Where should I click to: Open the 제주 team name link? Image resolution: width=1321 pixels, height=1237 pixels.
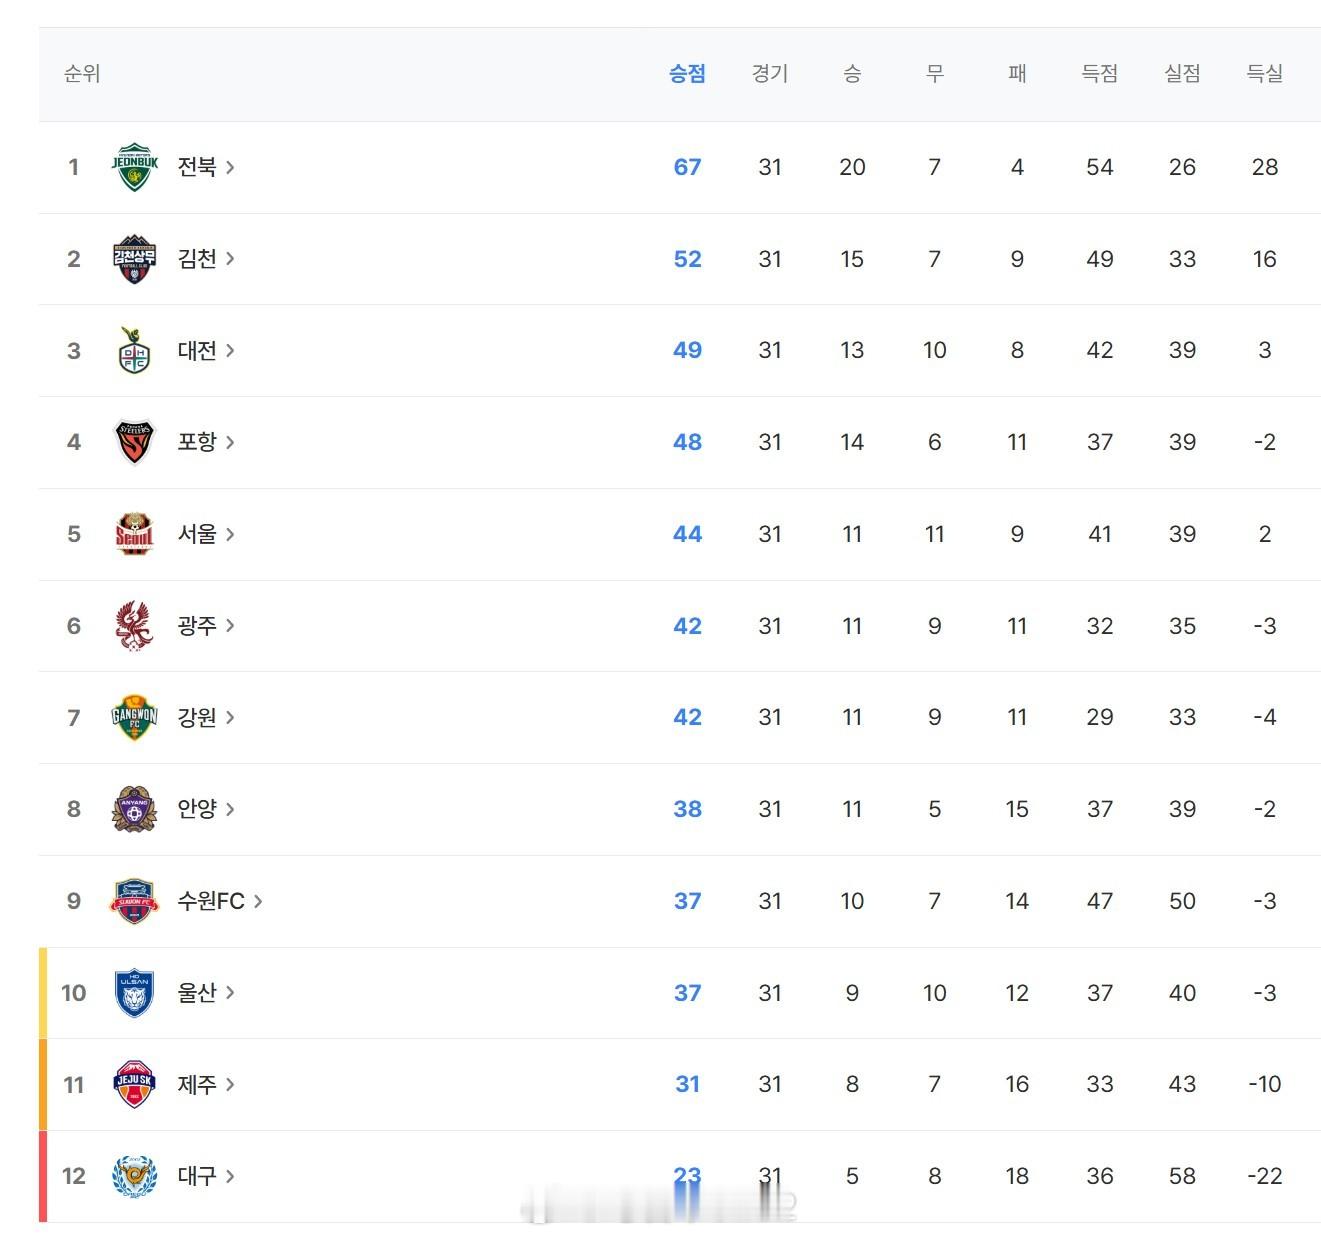tap(197, 1084)
